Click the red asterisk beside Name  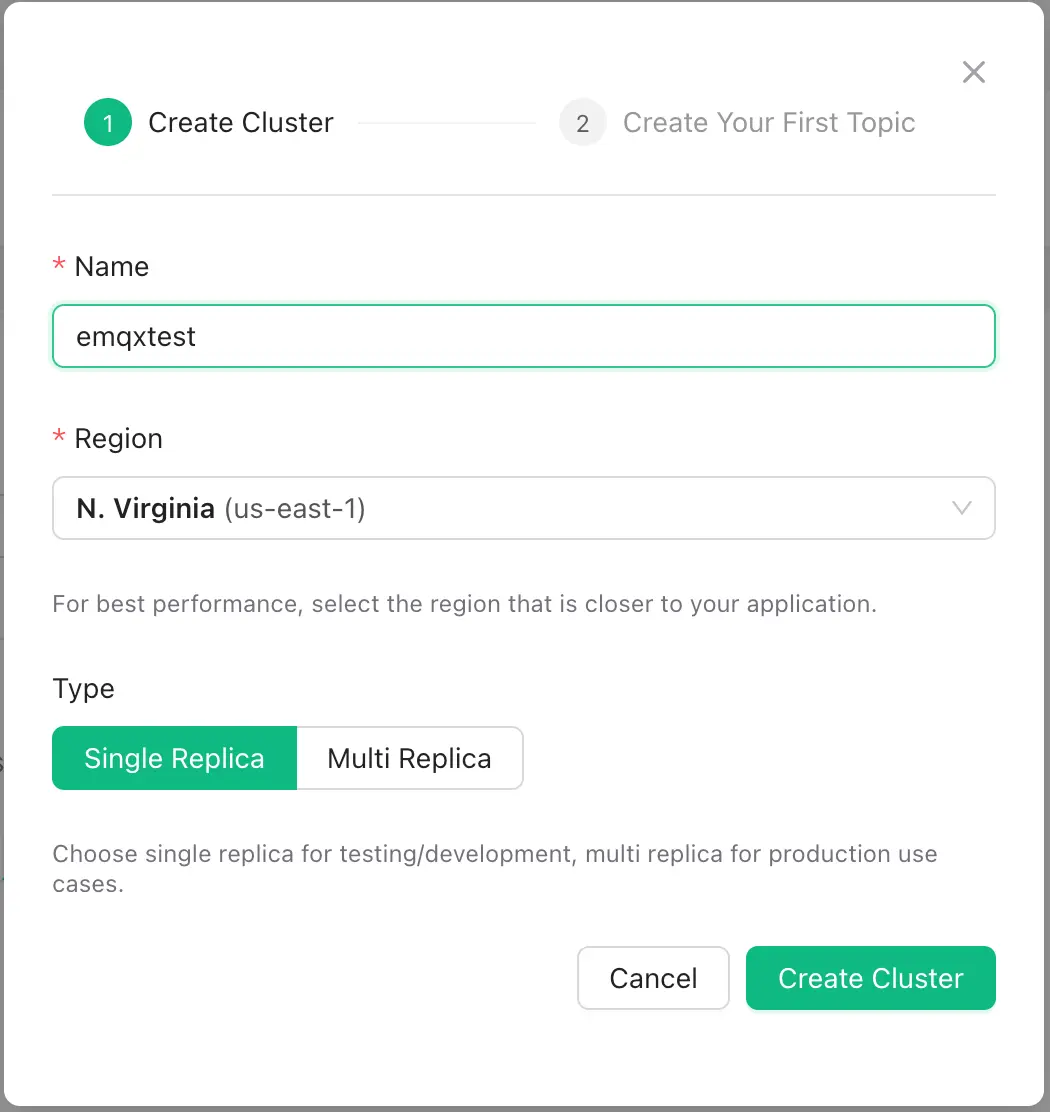tap(57, 265)
